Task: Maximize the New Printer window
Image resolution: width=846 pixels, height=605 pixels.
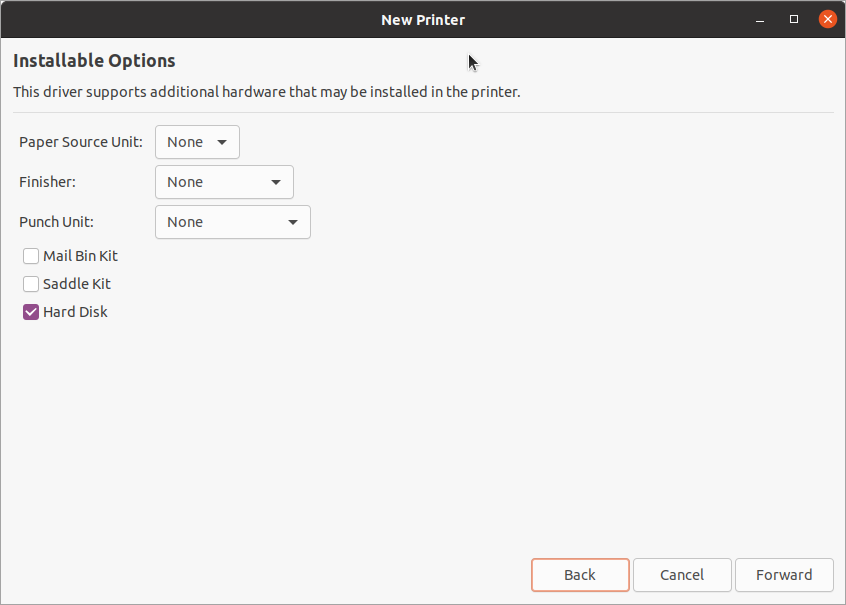Action: point(794,19)
